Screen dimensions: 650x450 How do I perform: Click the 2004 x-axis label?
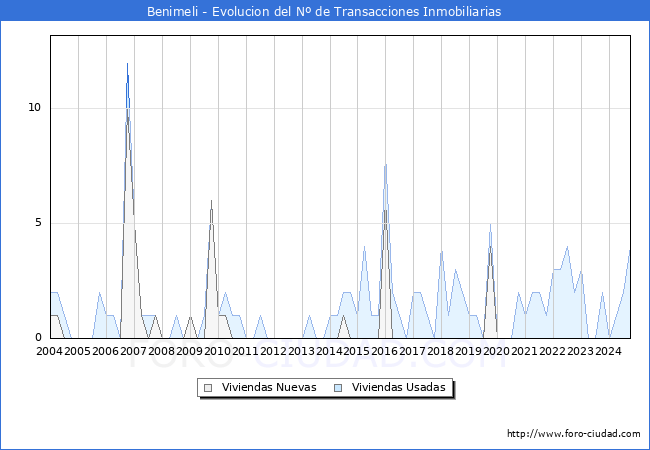(x=49, y=351)
